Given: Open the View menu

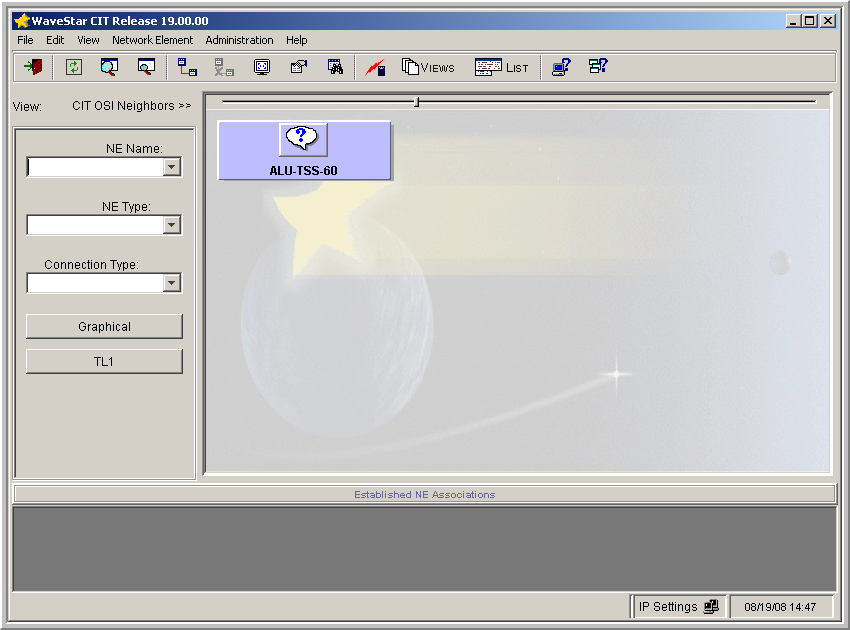Looking at the screenshot, I should point(88,40).
